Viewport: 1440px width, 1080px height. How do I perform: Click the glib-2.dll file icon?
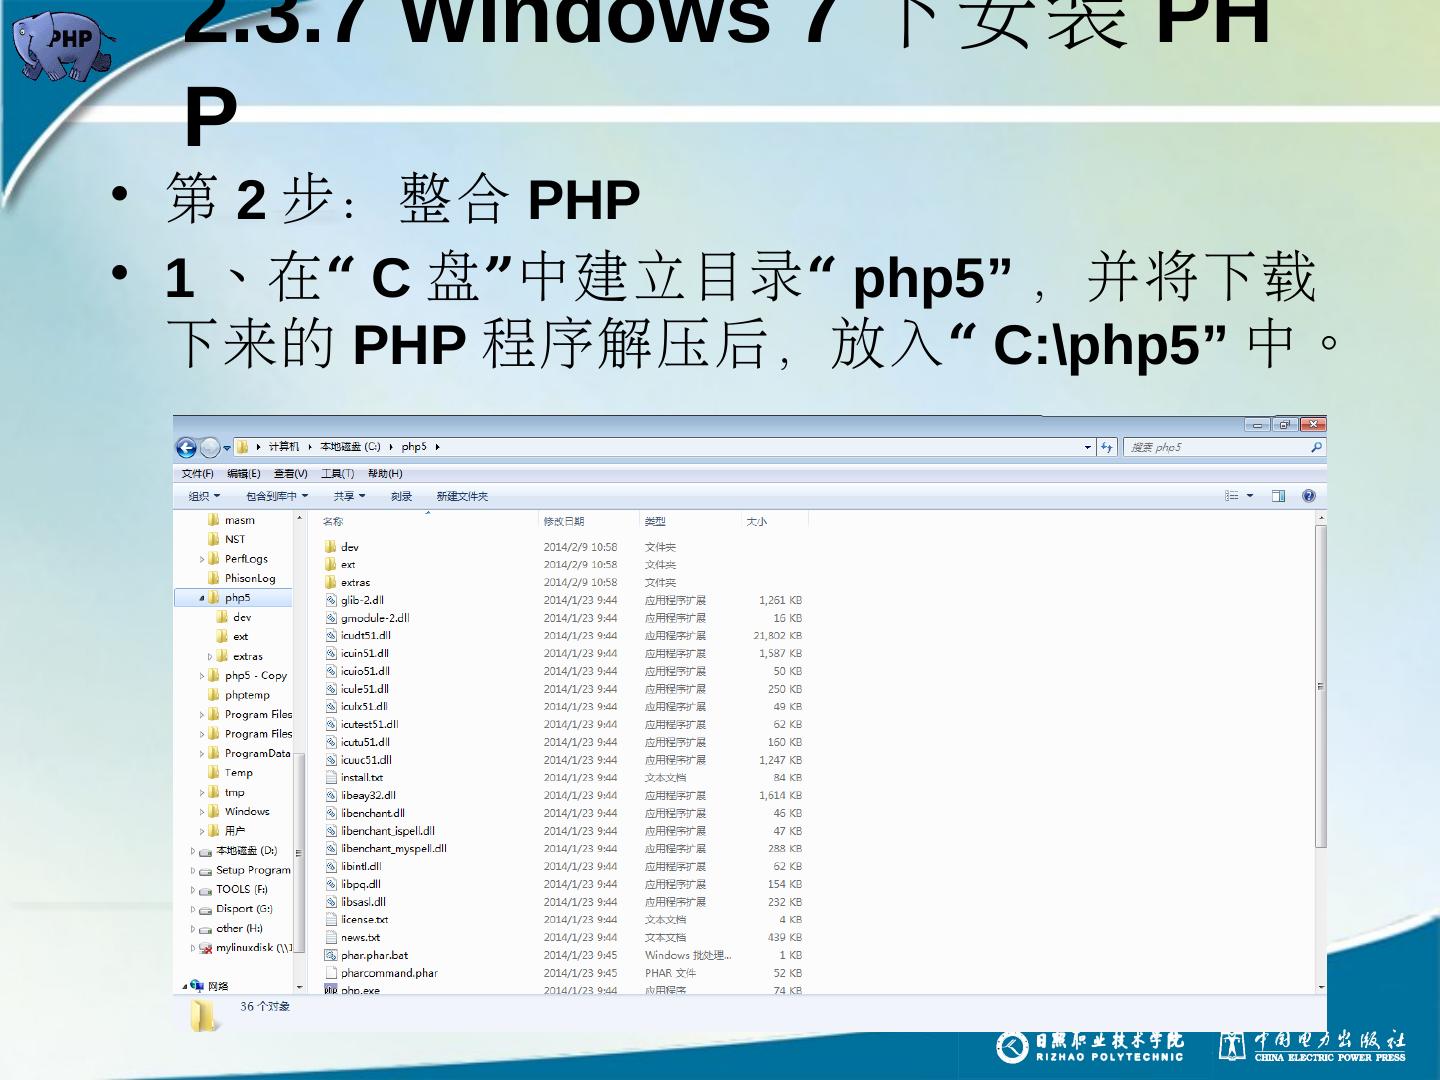coord(331,600)
